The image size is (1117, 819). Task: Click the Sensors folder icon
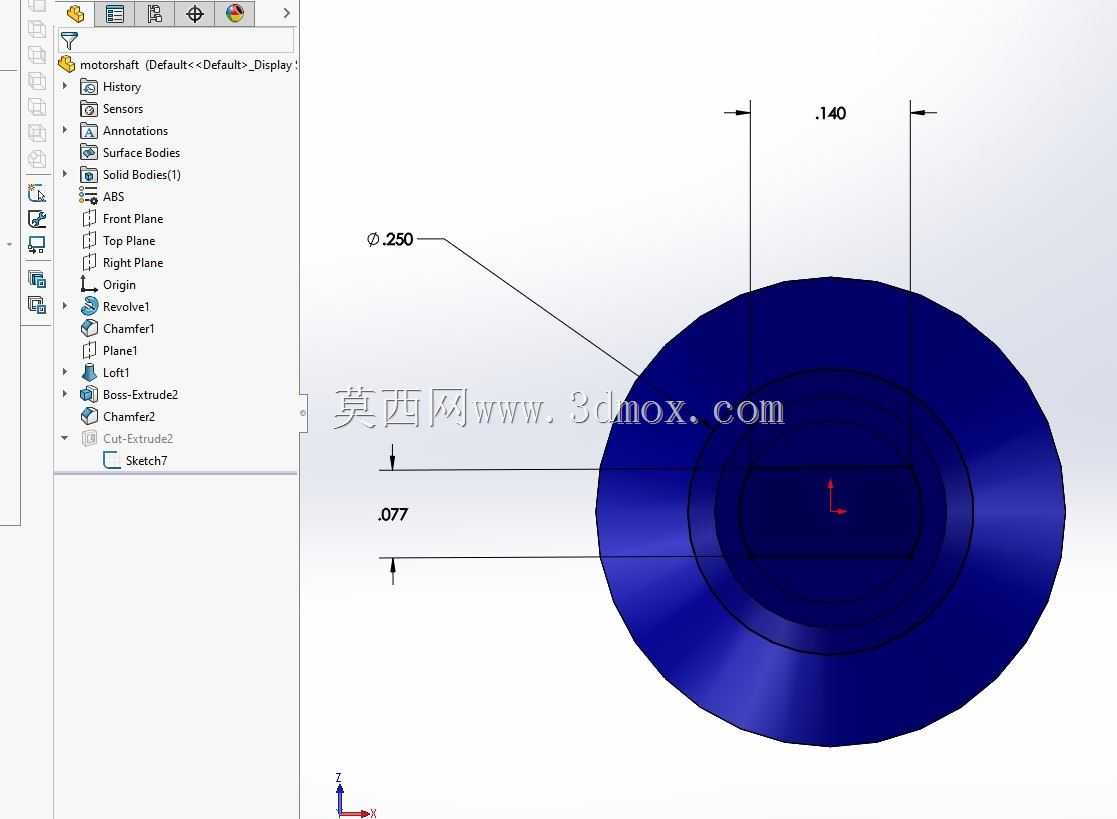pos(89,109)
